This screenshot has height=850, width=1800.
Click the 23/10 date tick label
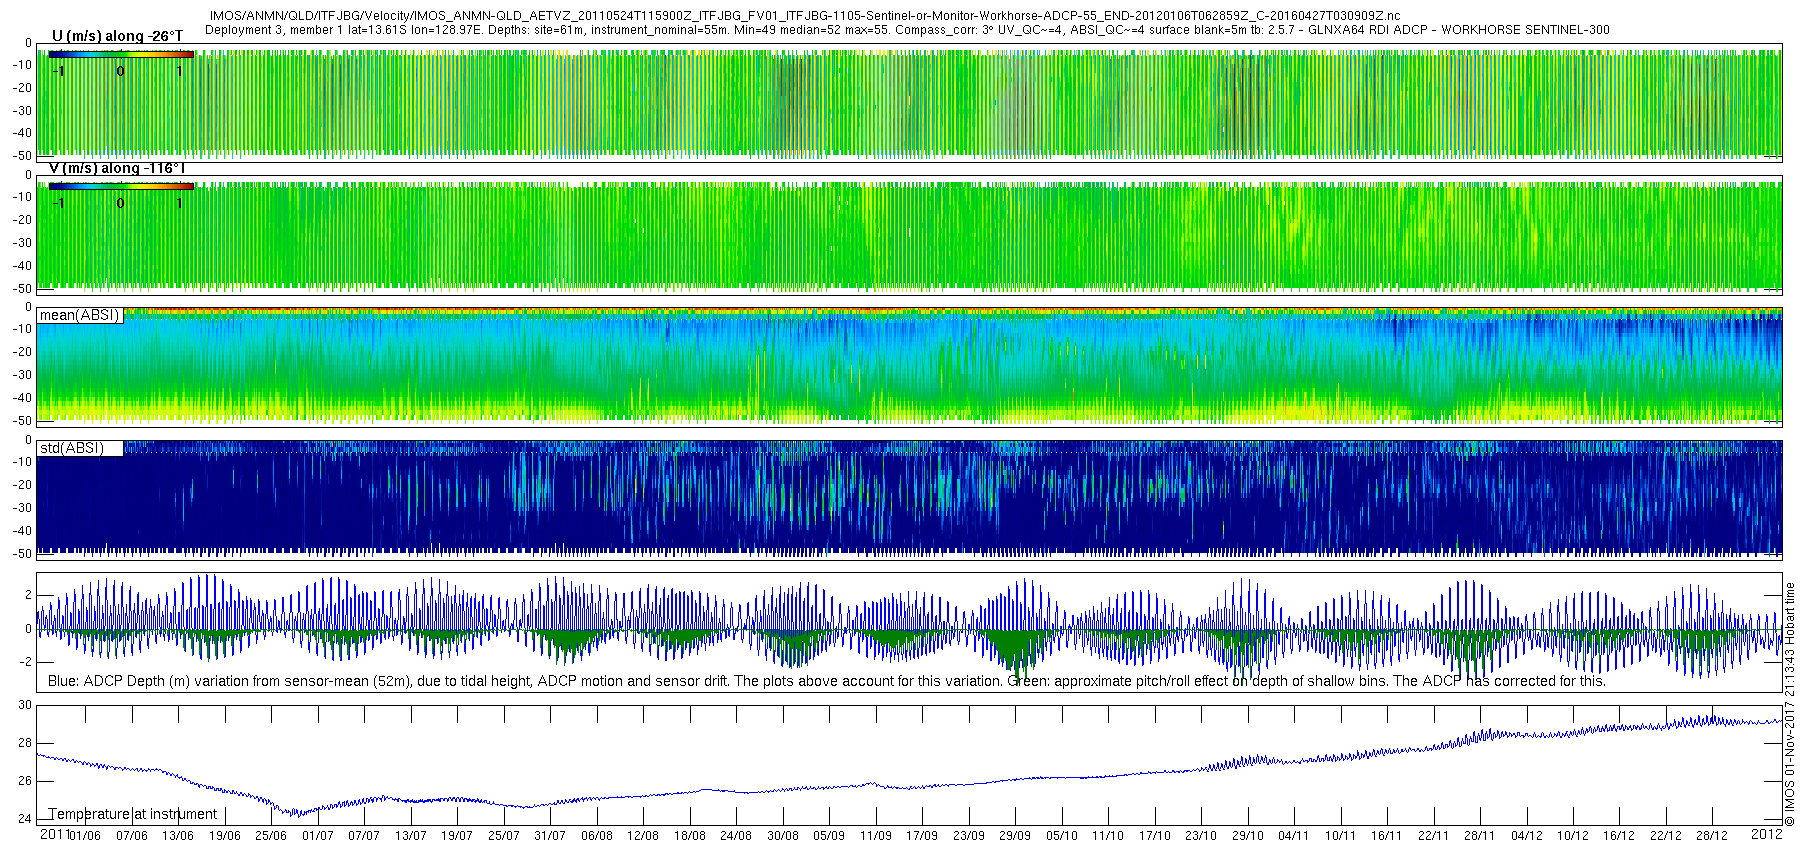click(1201, 835)
